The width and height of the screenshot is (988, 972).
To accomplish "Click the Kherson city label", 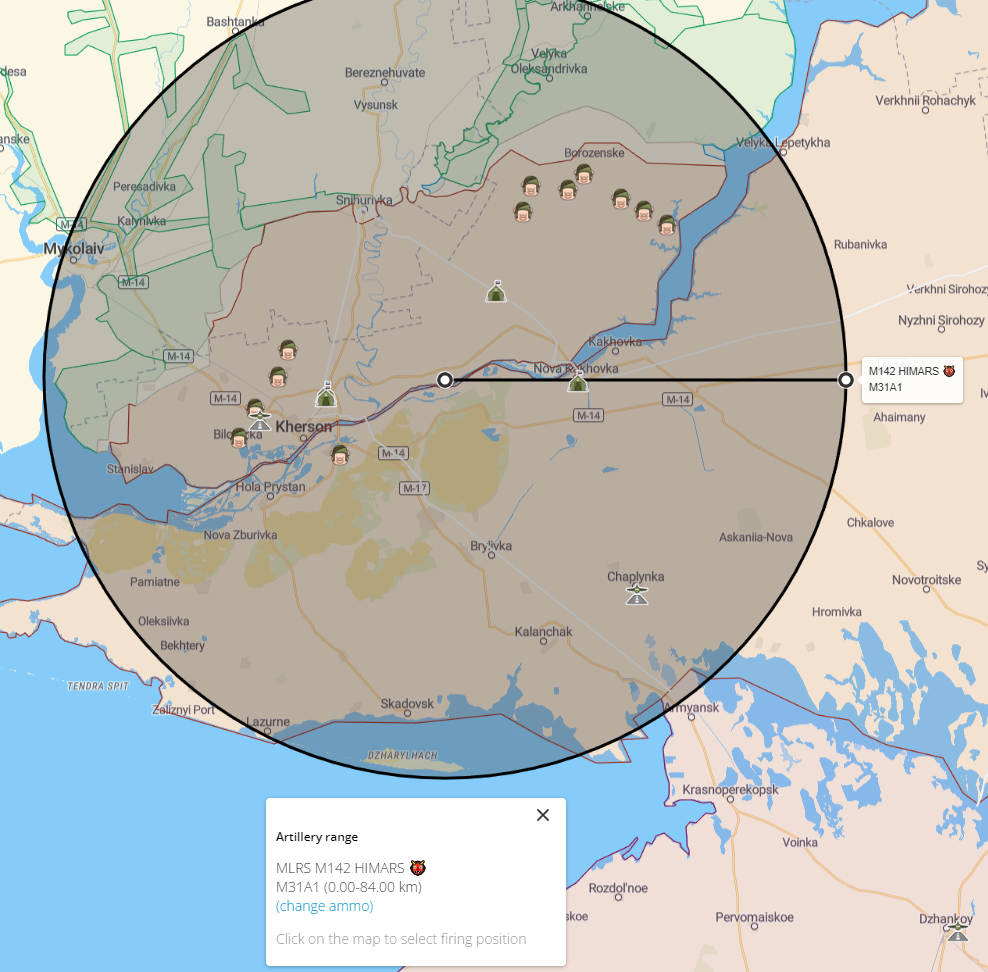I will point(303,426).
